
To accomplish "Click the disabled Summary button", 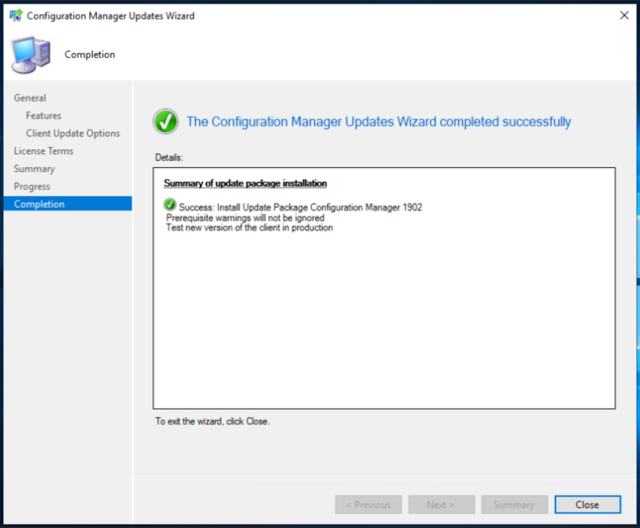I will [514, 505].
